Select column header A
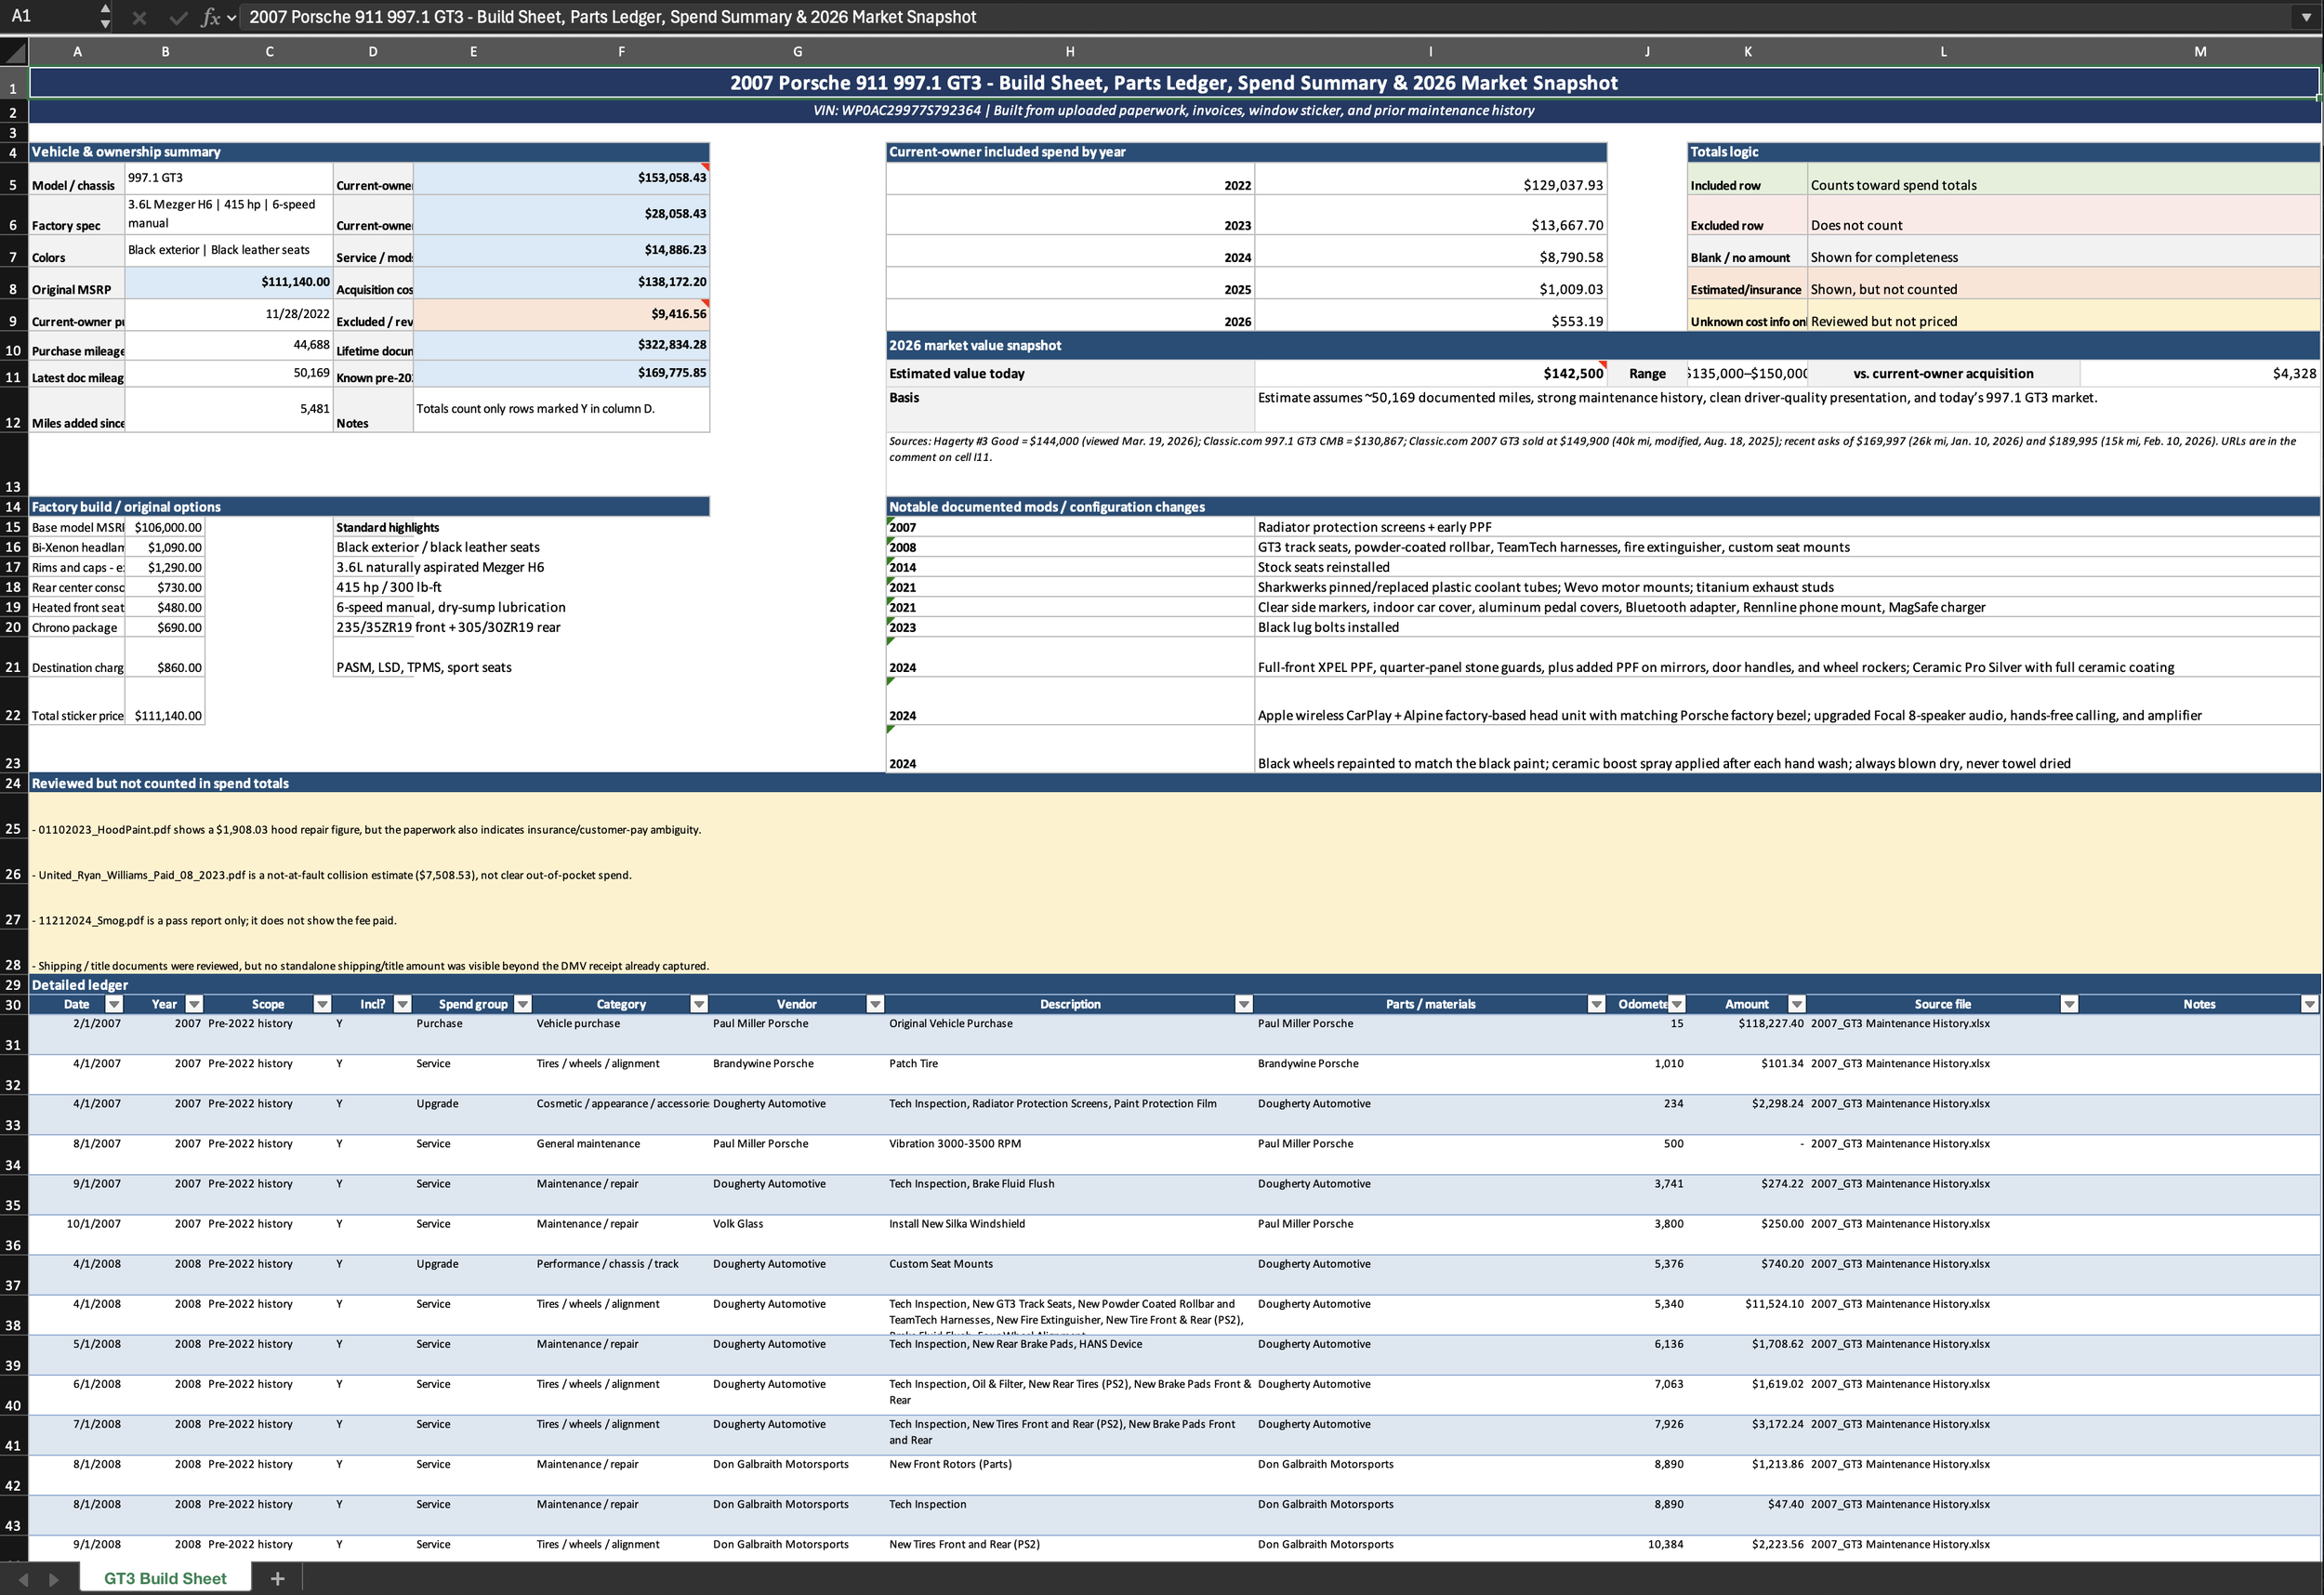The width and height of the screenshot is (2324, 1595). 77,52
